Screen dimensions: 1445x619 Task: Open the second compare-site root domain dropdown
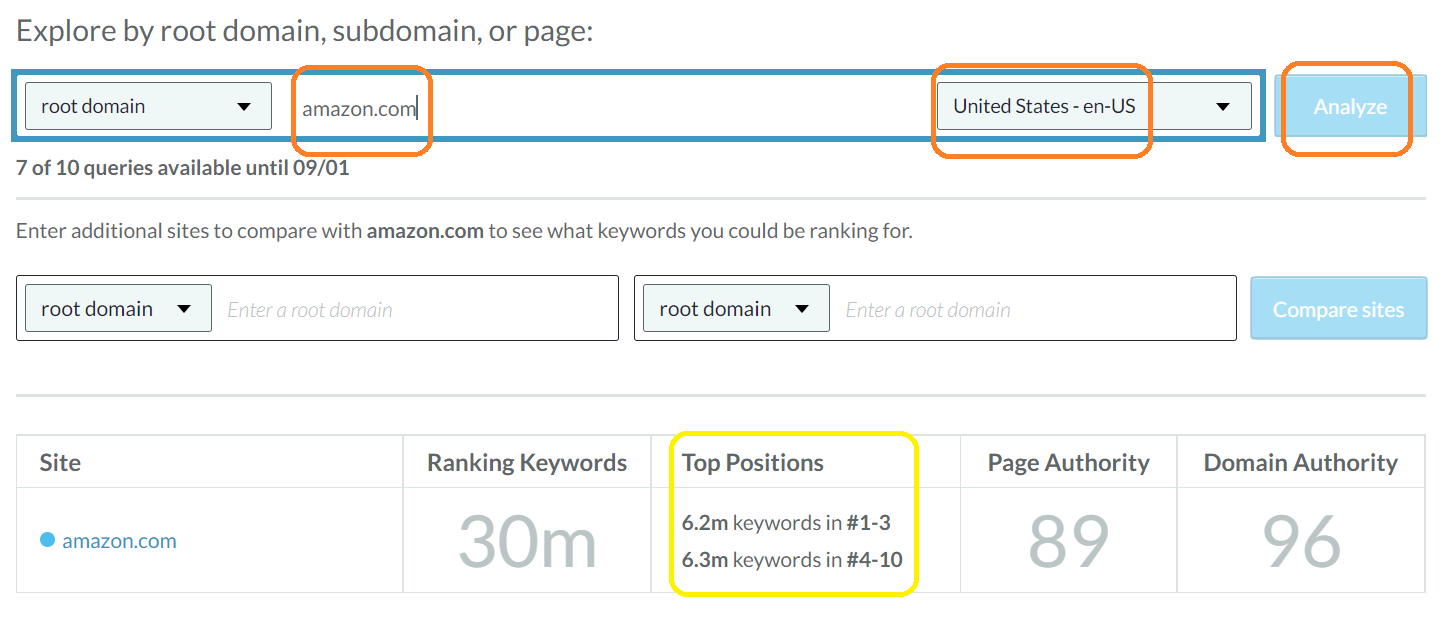tap(736, 308)
